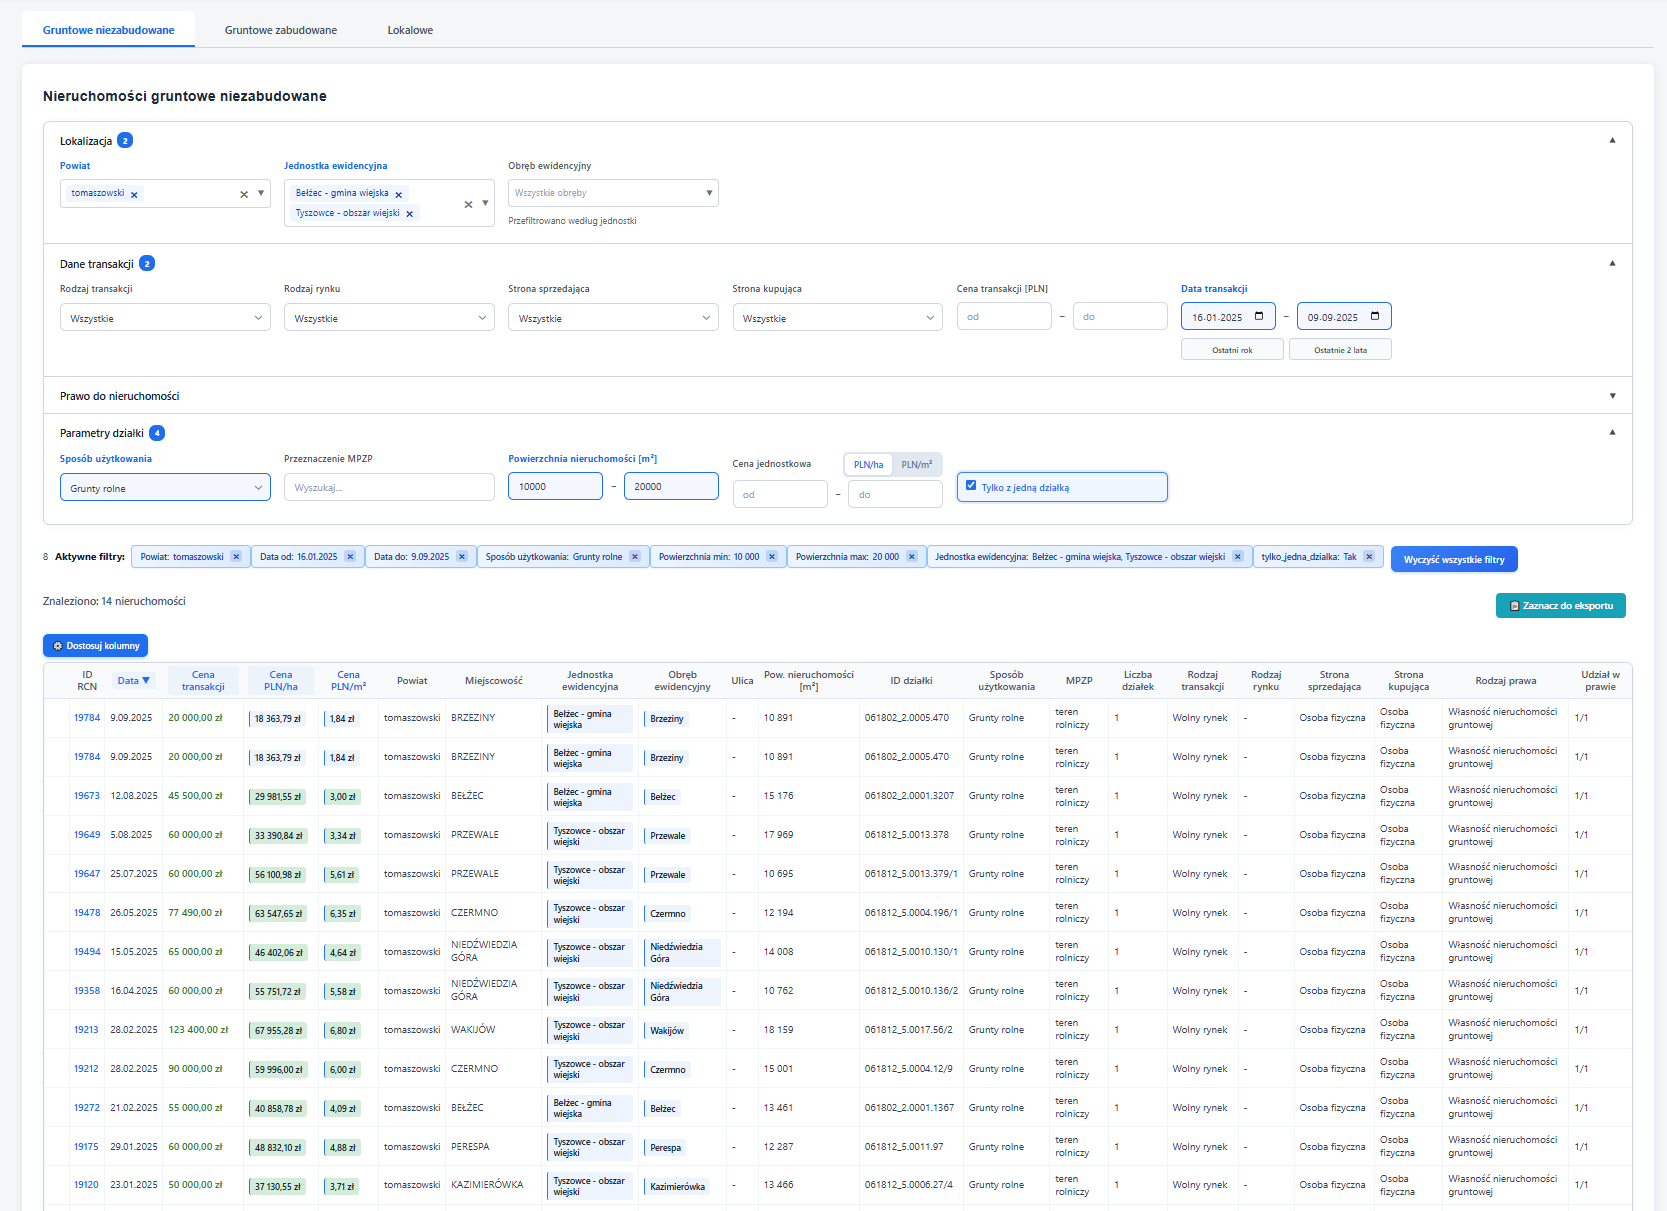Remove the Sposób użytkowania active filter chip
The width and height of the screenshot is (1667, 1211).
point(634,557)
